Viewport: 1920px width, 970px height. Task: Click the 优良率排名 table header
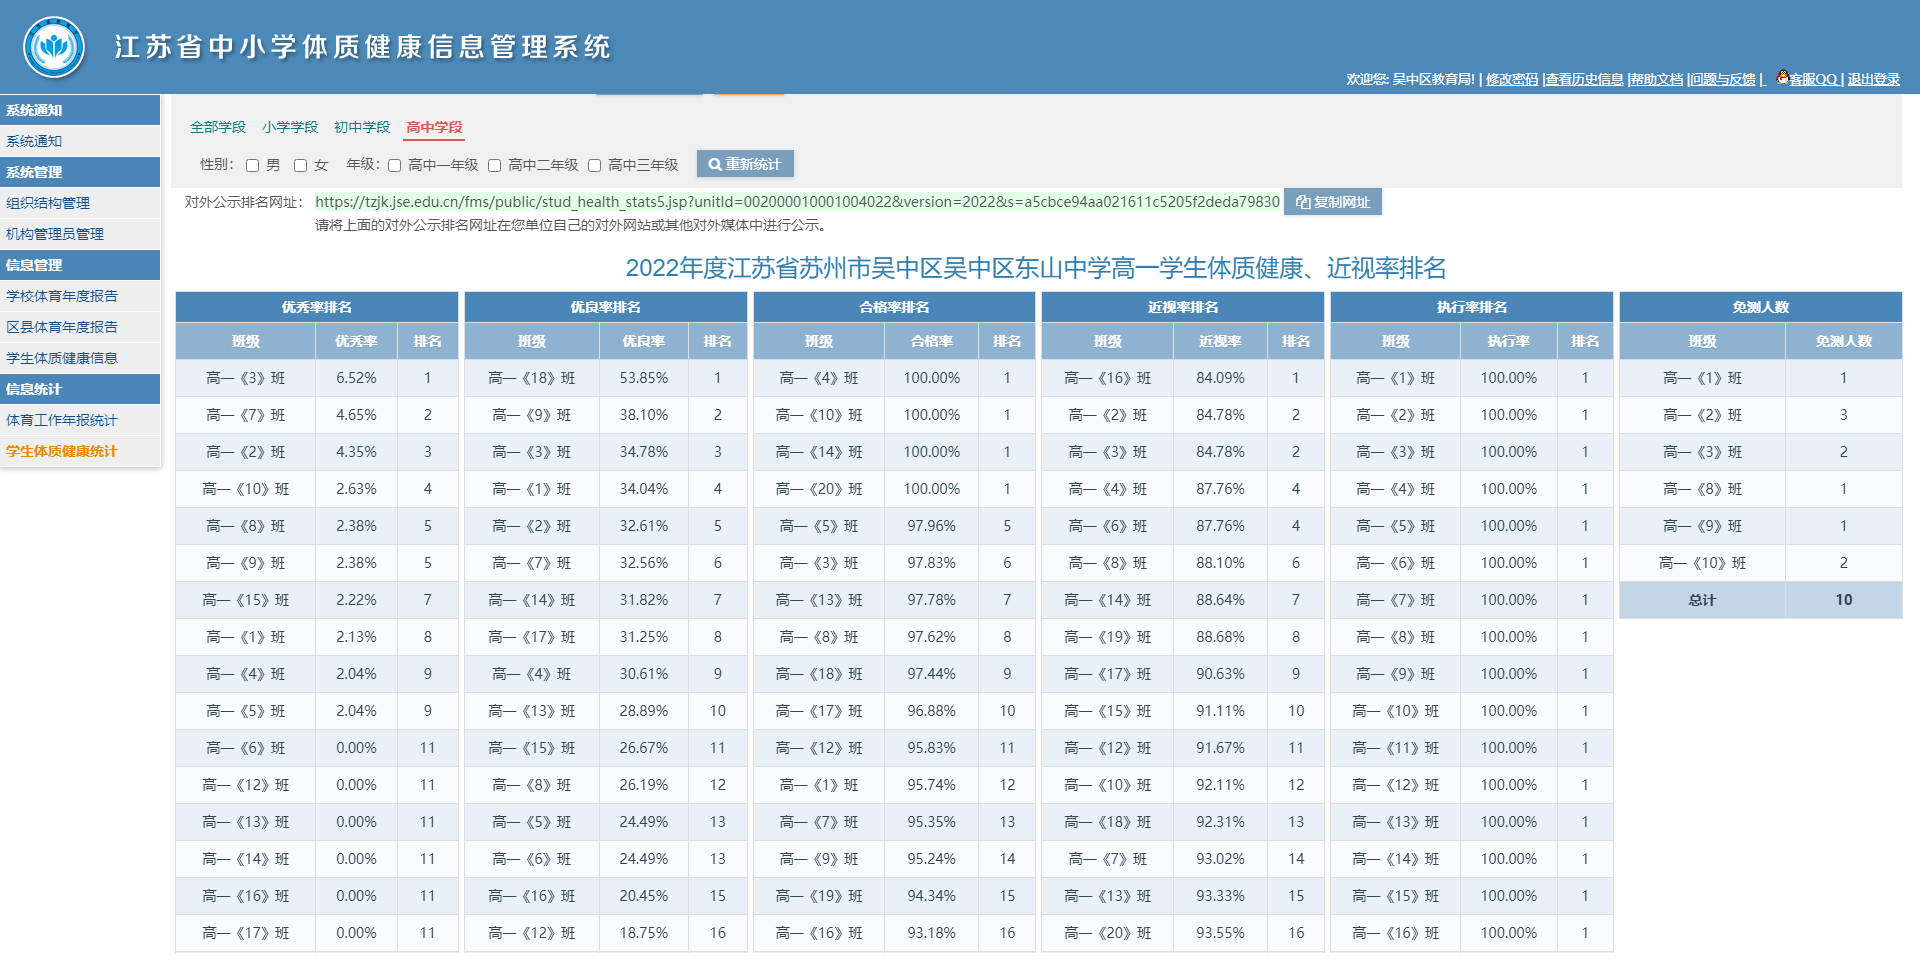click(606, 307)
